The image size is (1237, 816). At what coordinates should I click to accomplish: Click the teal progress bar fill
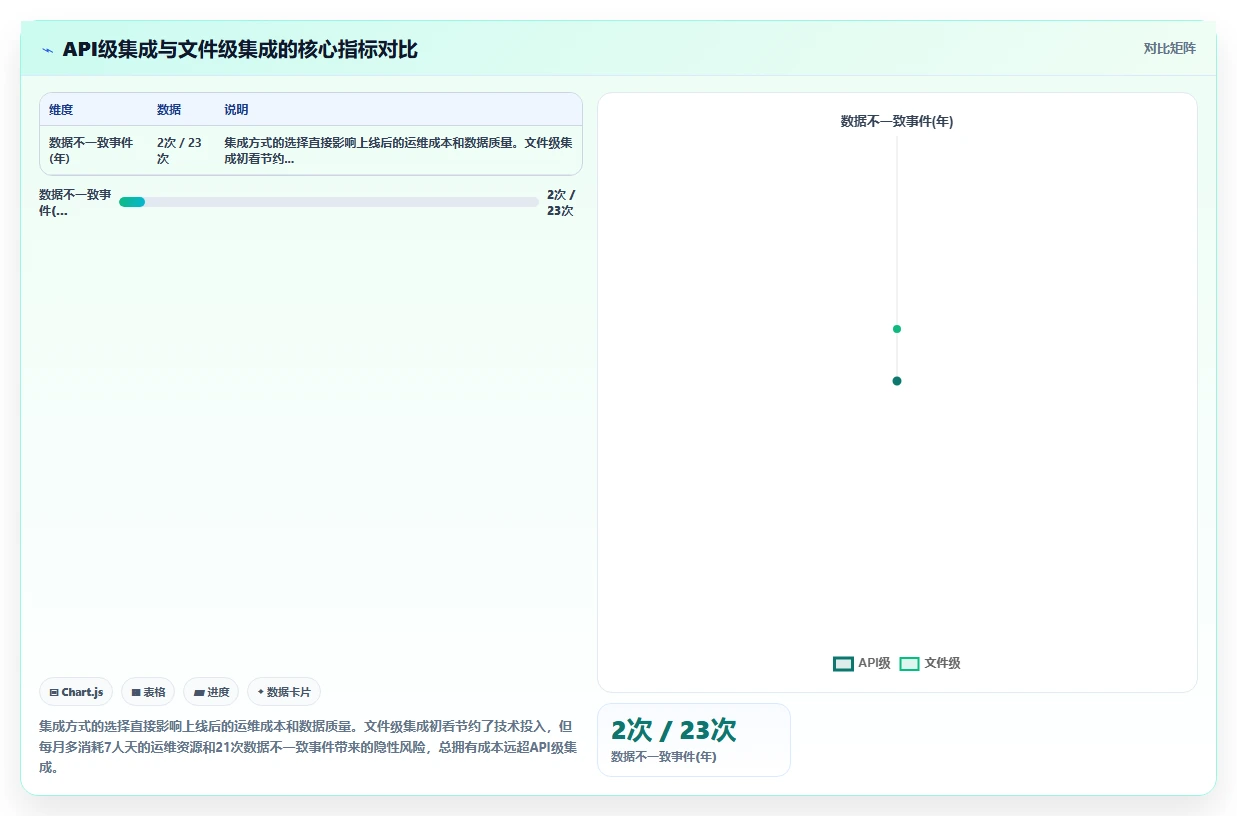(132, 202)
